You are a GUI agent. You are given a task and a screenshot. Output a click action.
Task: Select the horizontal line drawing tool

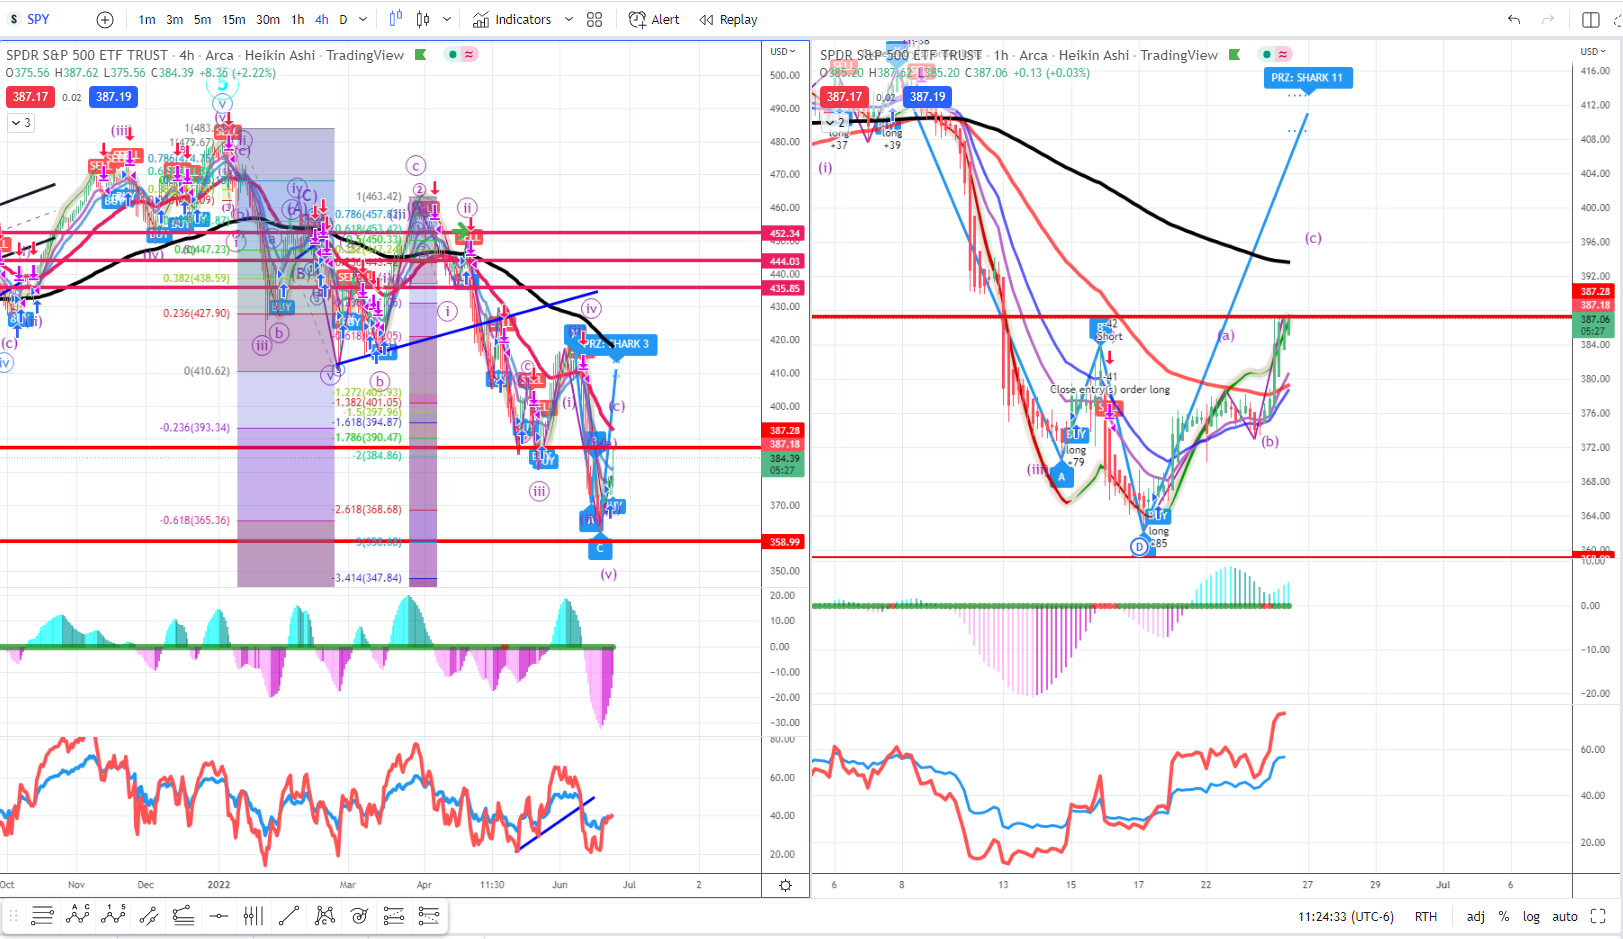pyautogui.click(x=219, y=915)
